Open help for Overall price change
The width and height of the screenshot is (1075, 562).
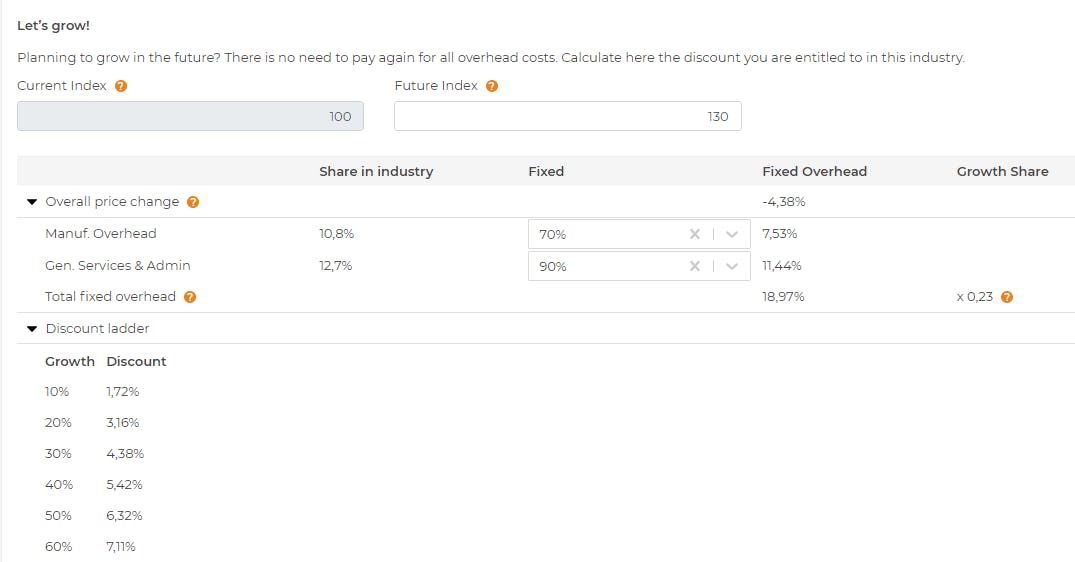coord(193,202)
